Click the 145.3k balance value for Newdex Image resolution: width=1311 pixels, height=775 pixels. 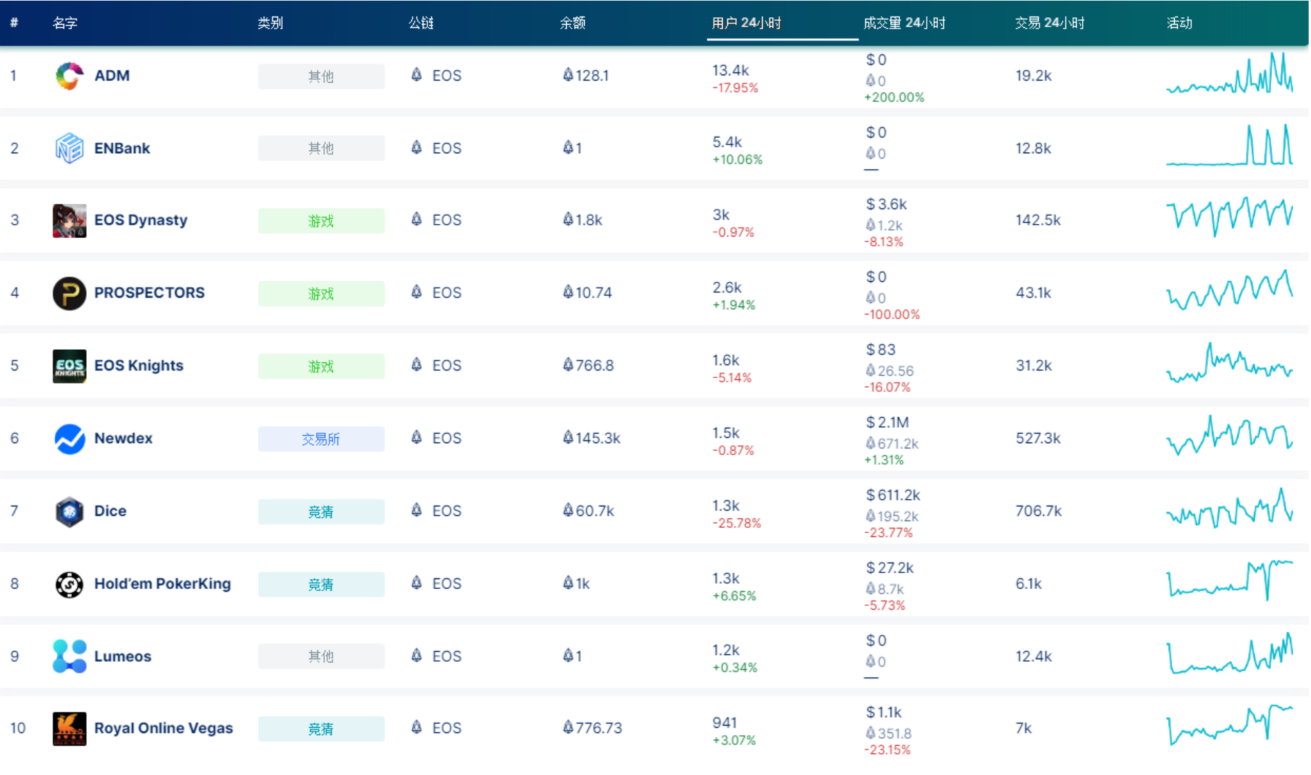591,438
